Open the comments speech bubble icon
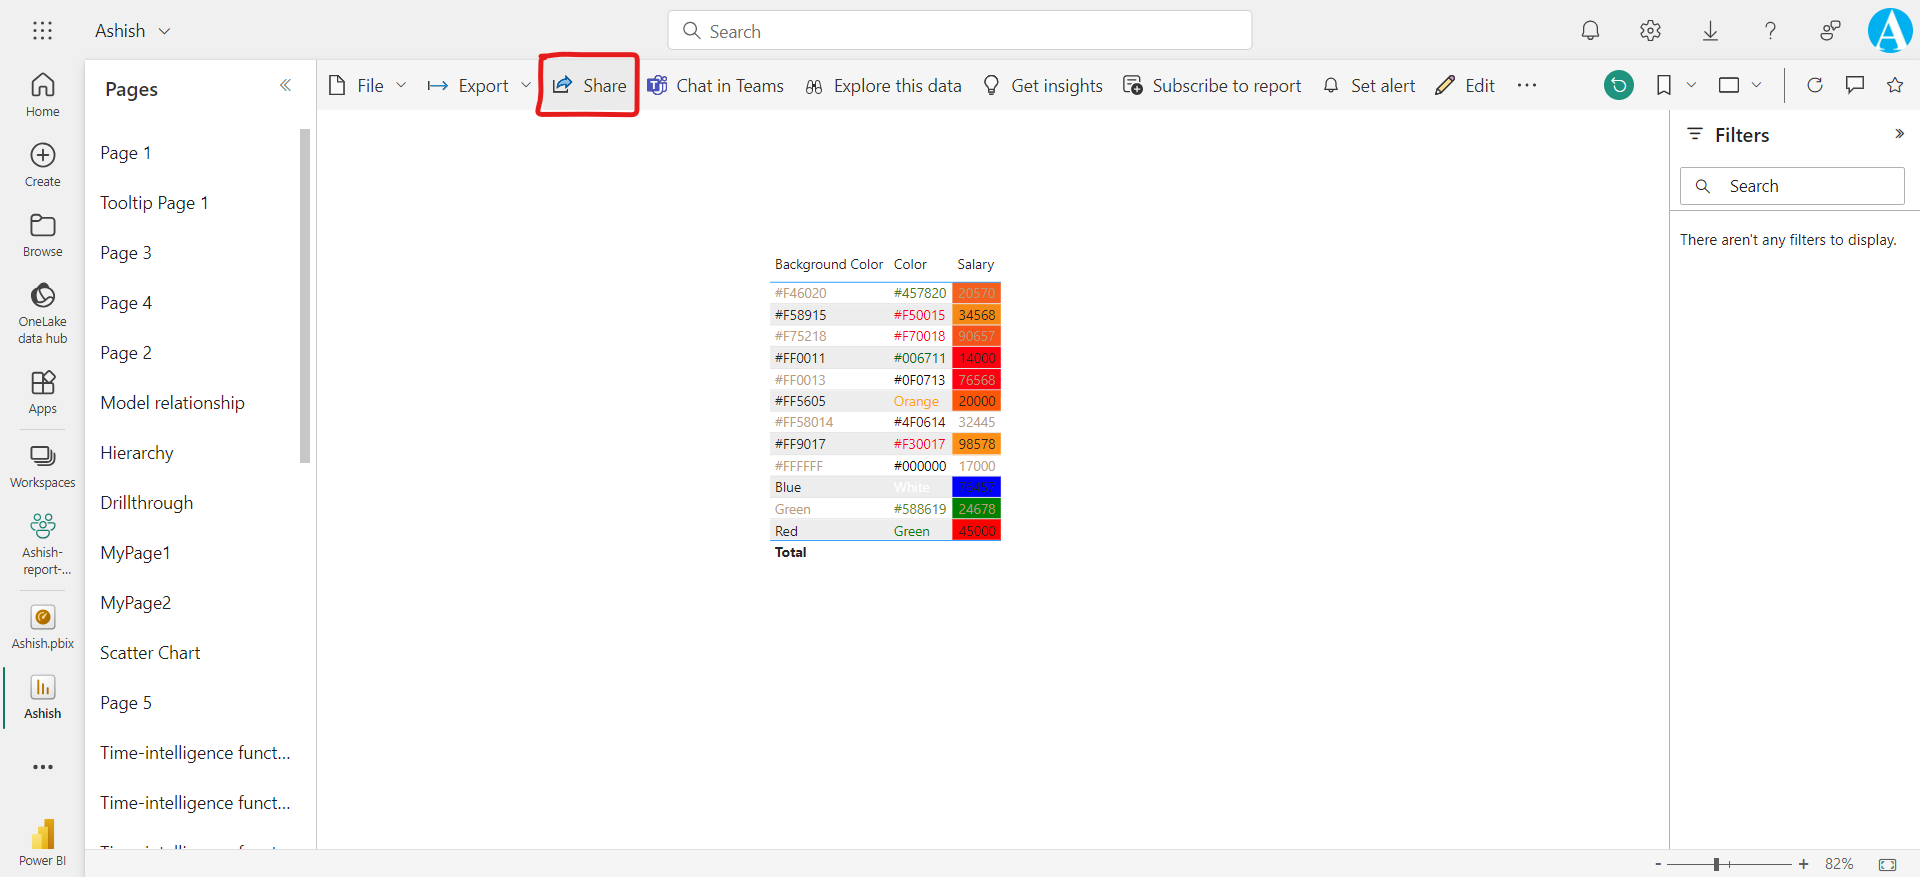The width and height of the screenshot is (1920, 877). click(x=1854, y=85)
